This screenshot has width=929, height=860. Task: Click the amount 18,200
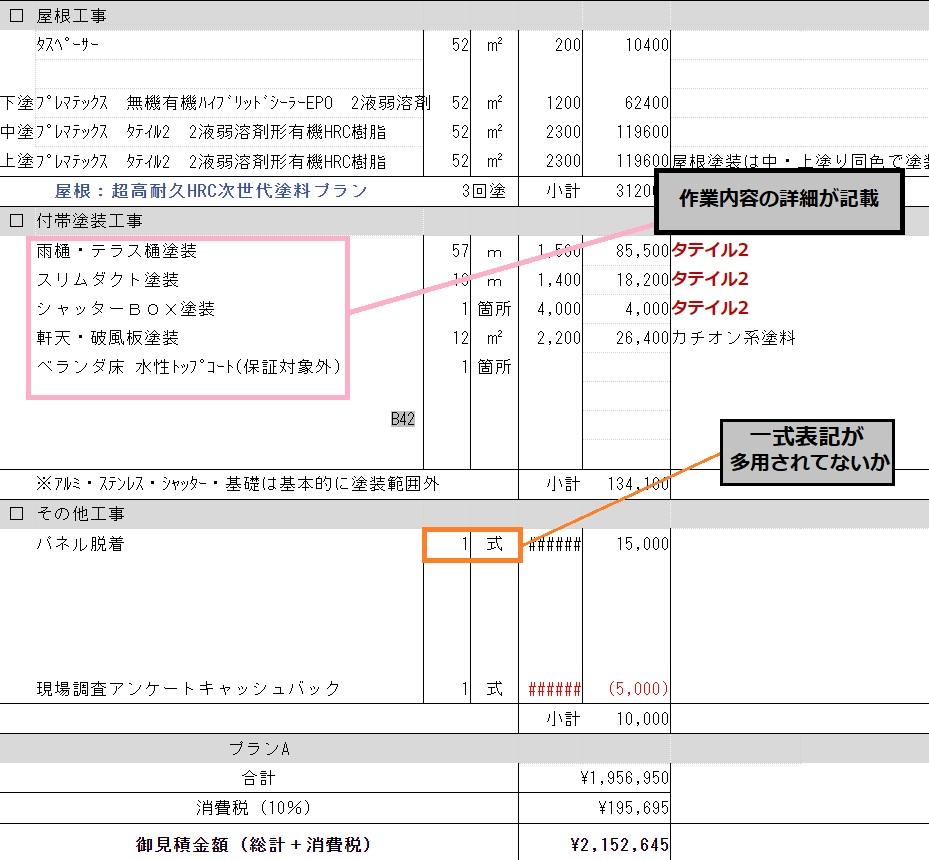pyautogui.click(x=642, y=280)
